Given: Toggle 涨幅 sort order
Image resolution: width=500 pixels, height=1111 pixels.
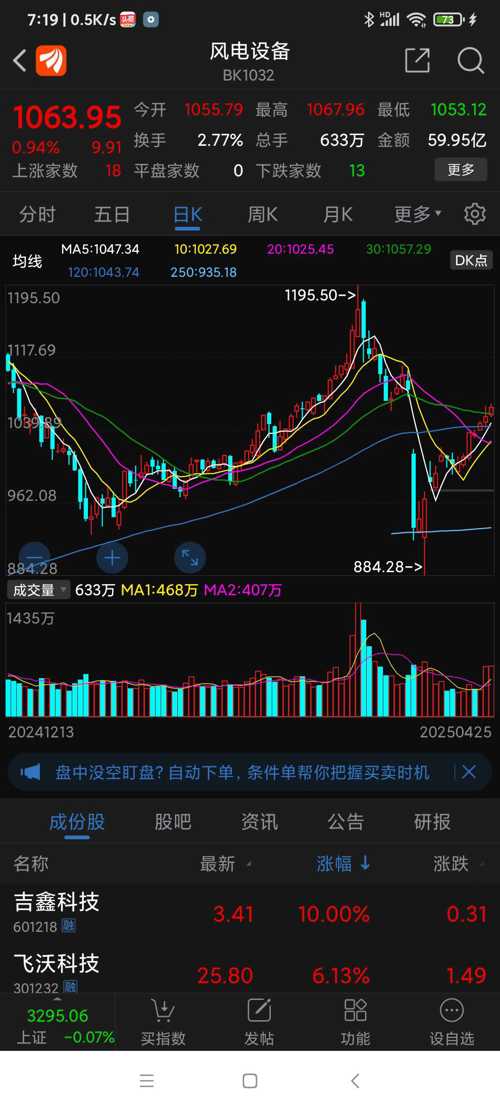Looking at the screenshot, I should tap(343, 864).
